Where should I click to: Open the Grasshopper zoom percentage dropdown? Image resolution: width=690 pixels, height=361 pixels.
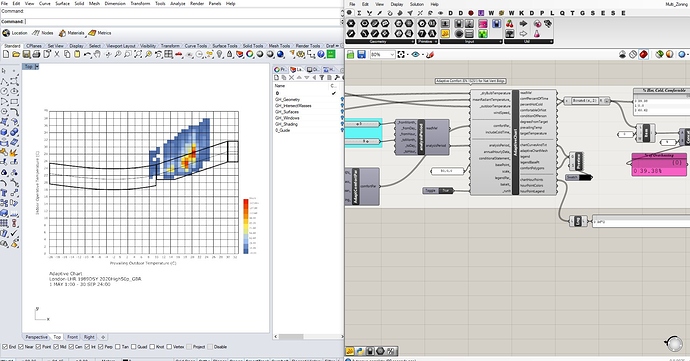[x=382, y=55]
